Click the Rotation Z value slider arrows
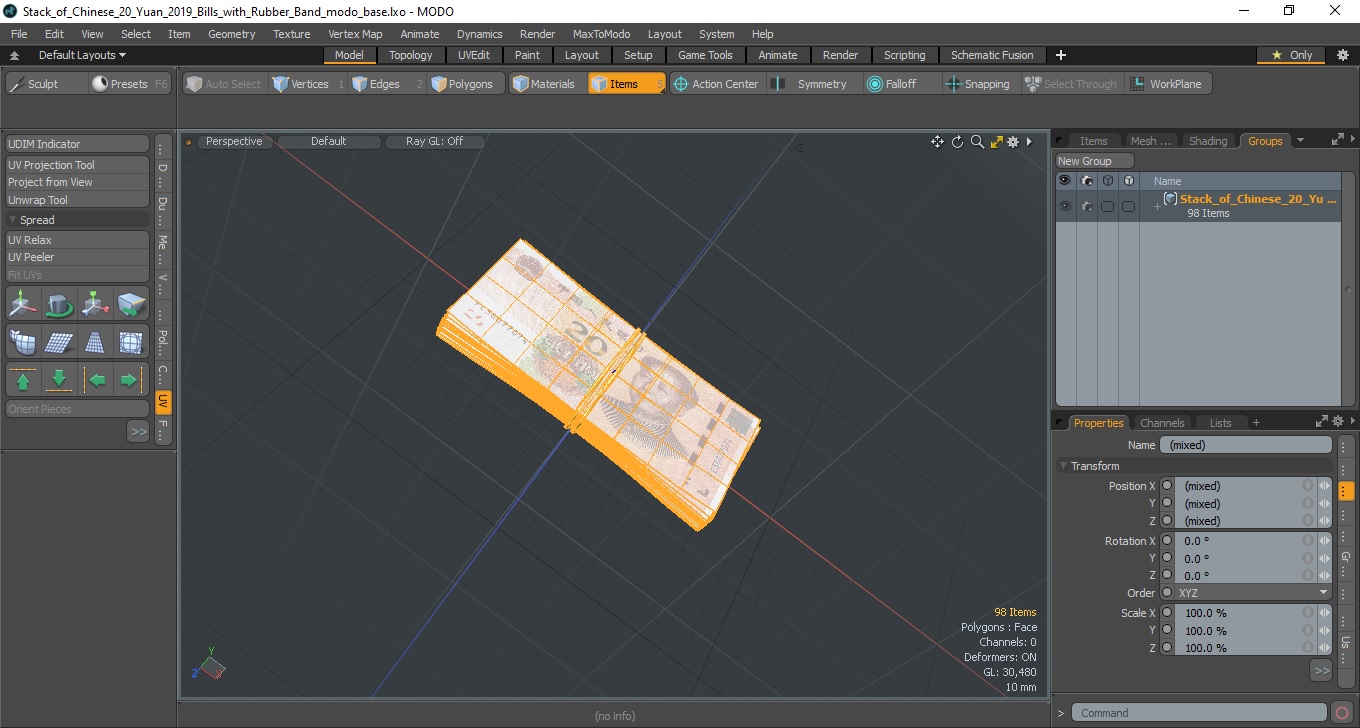Viewport: 1360px width, 728px height. [1324, 576]
